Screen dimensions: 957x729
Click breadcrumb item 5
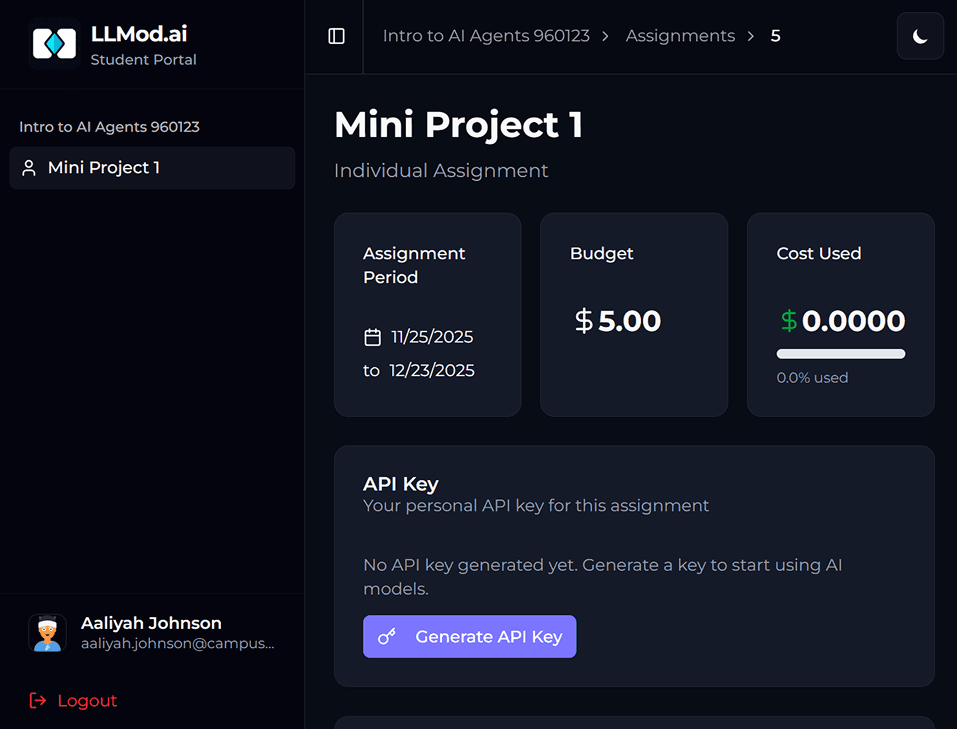coord(775,35)
